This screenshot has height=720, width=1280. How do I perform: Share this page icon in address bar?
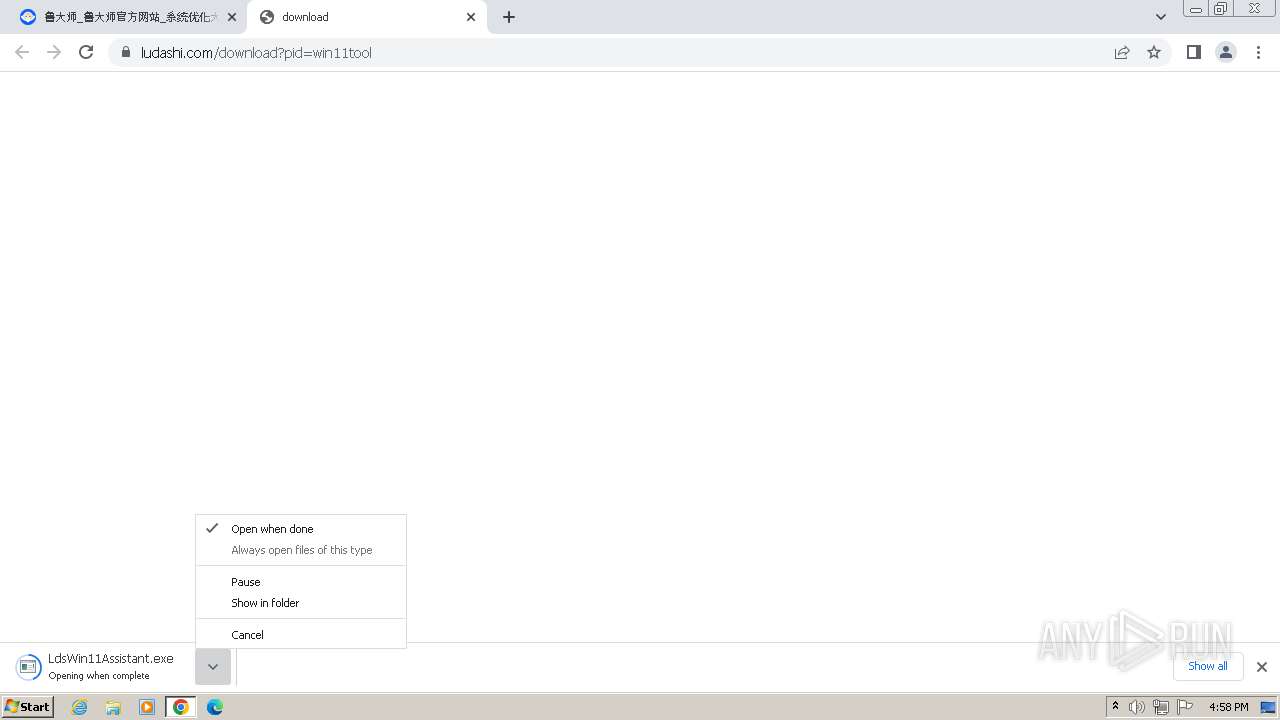pos(1122,52)
